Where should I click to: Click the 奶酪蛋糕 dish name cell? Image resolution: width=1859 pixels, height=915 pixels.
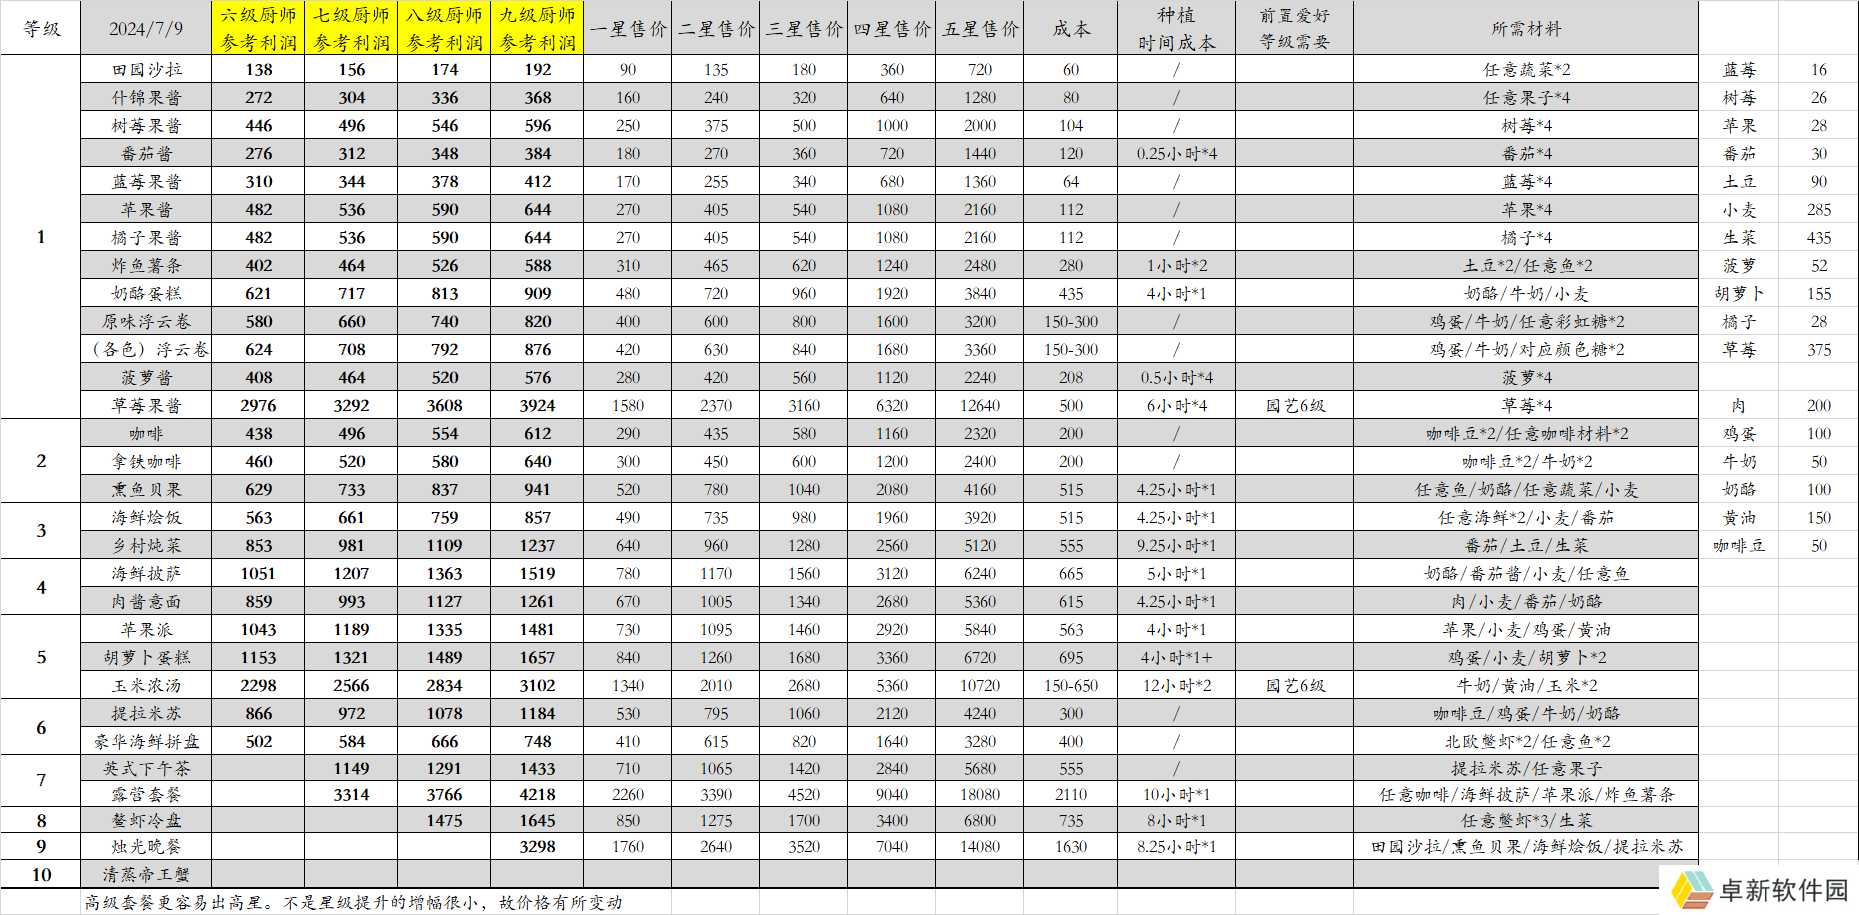pos(146,293)
